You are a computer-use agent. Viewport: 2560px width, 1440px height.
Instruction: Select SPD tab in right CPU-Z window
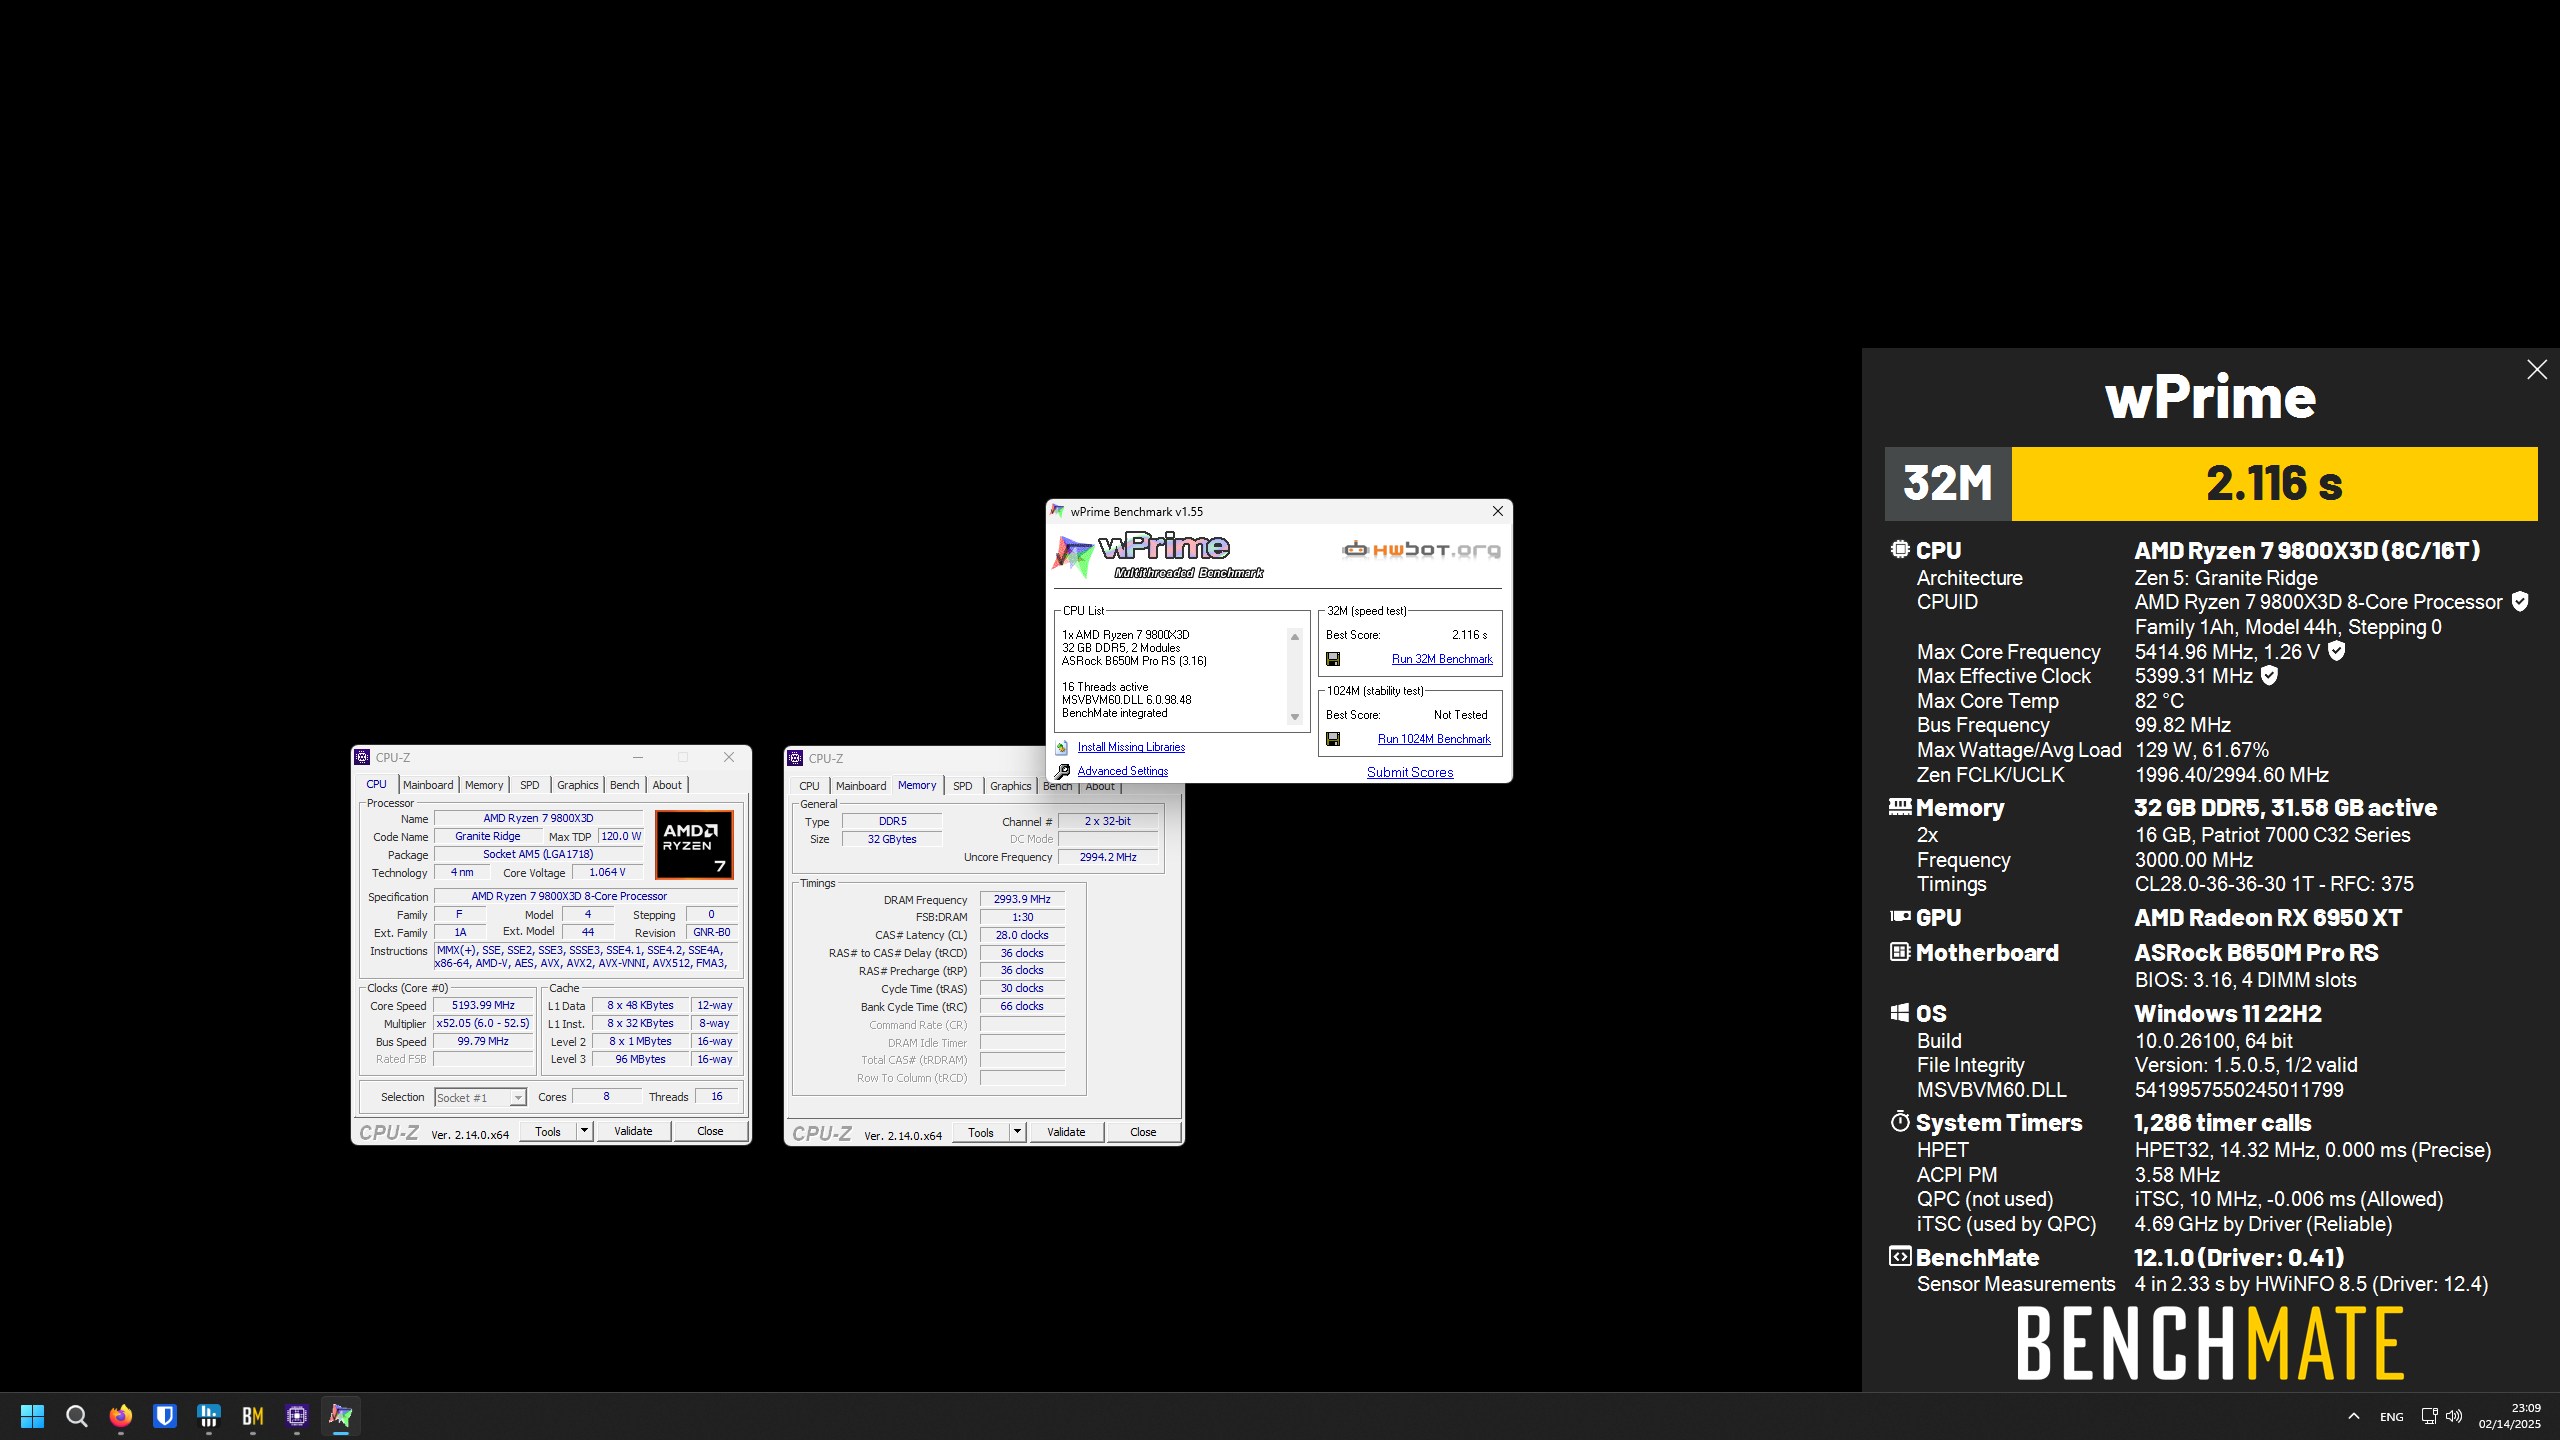963,787
